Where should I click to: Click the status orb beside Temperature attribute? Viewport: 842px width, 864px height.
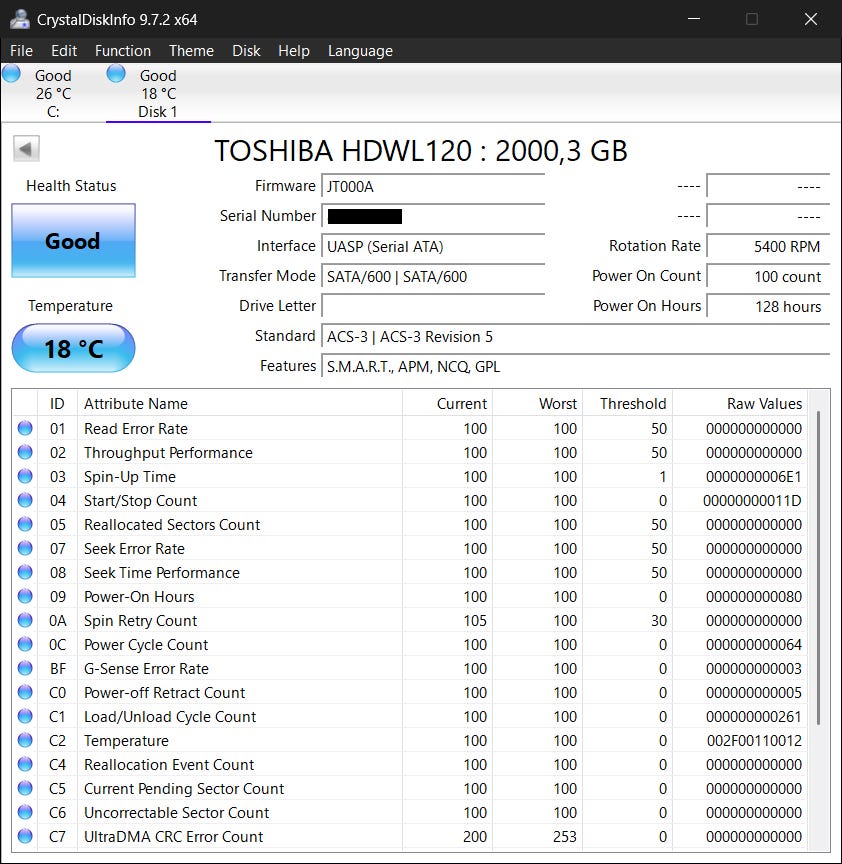[25, 741]
